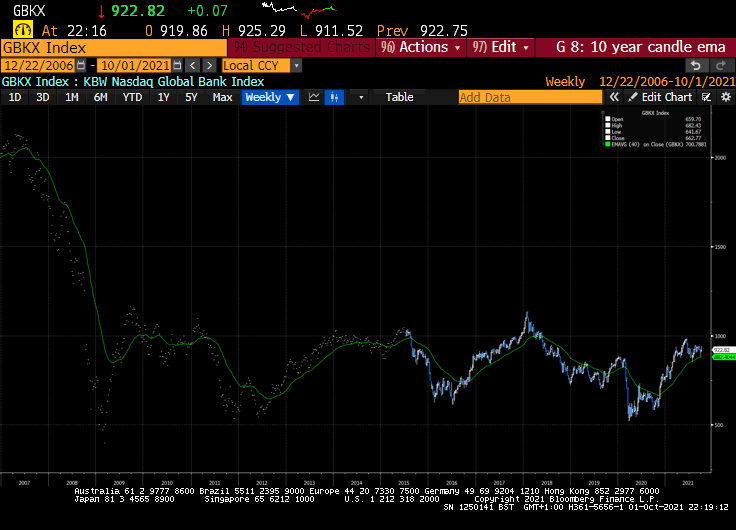Image resolution: width=736 pixels, height=530 pixels.
Task: Click the yellow gauge icon beside At 22:16
Action: [22, 30]
